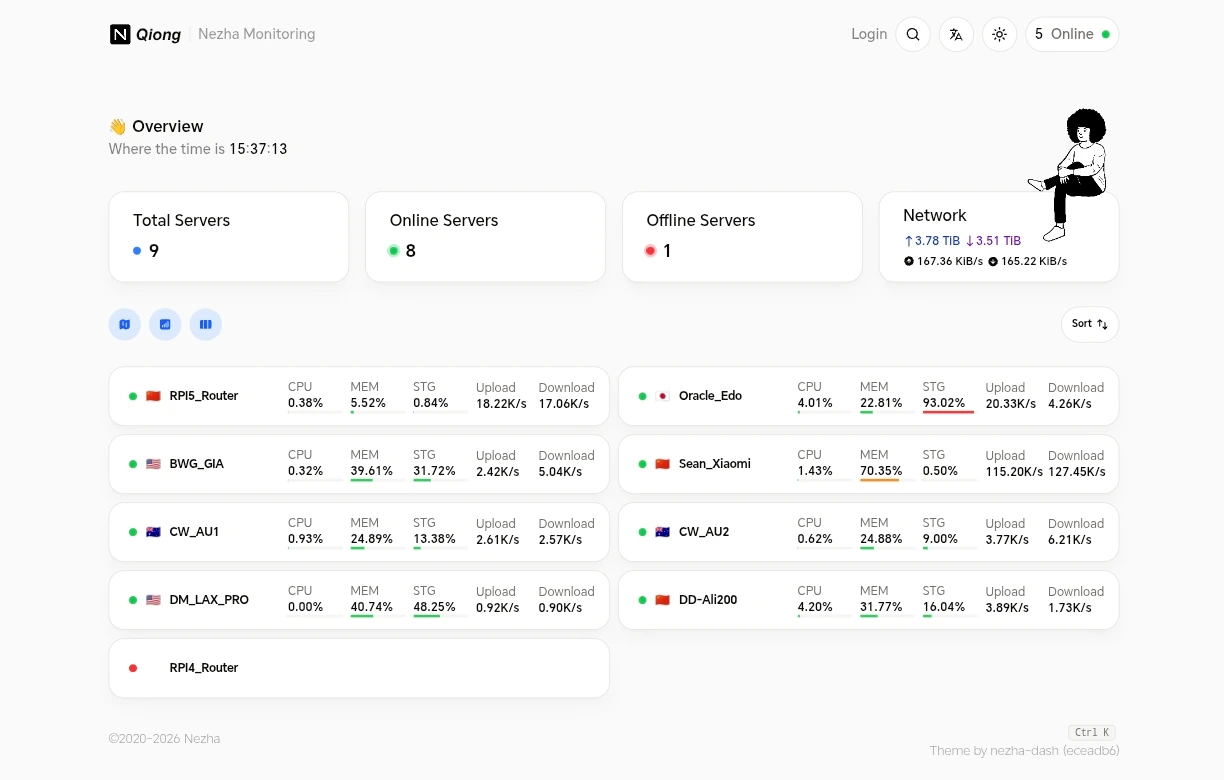Open the Sort dropdown

tap(1089, 324)
